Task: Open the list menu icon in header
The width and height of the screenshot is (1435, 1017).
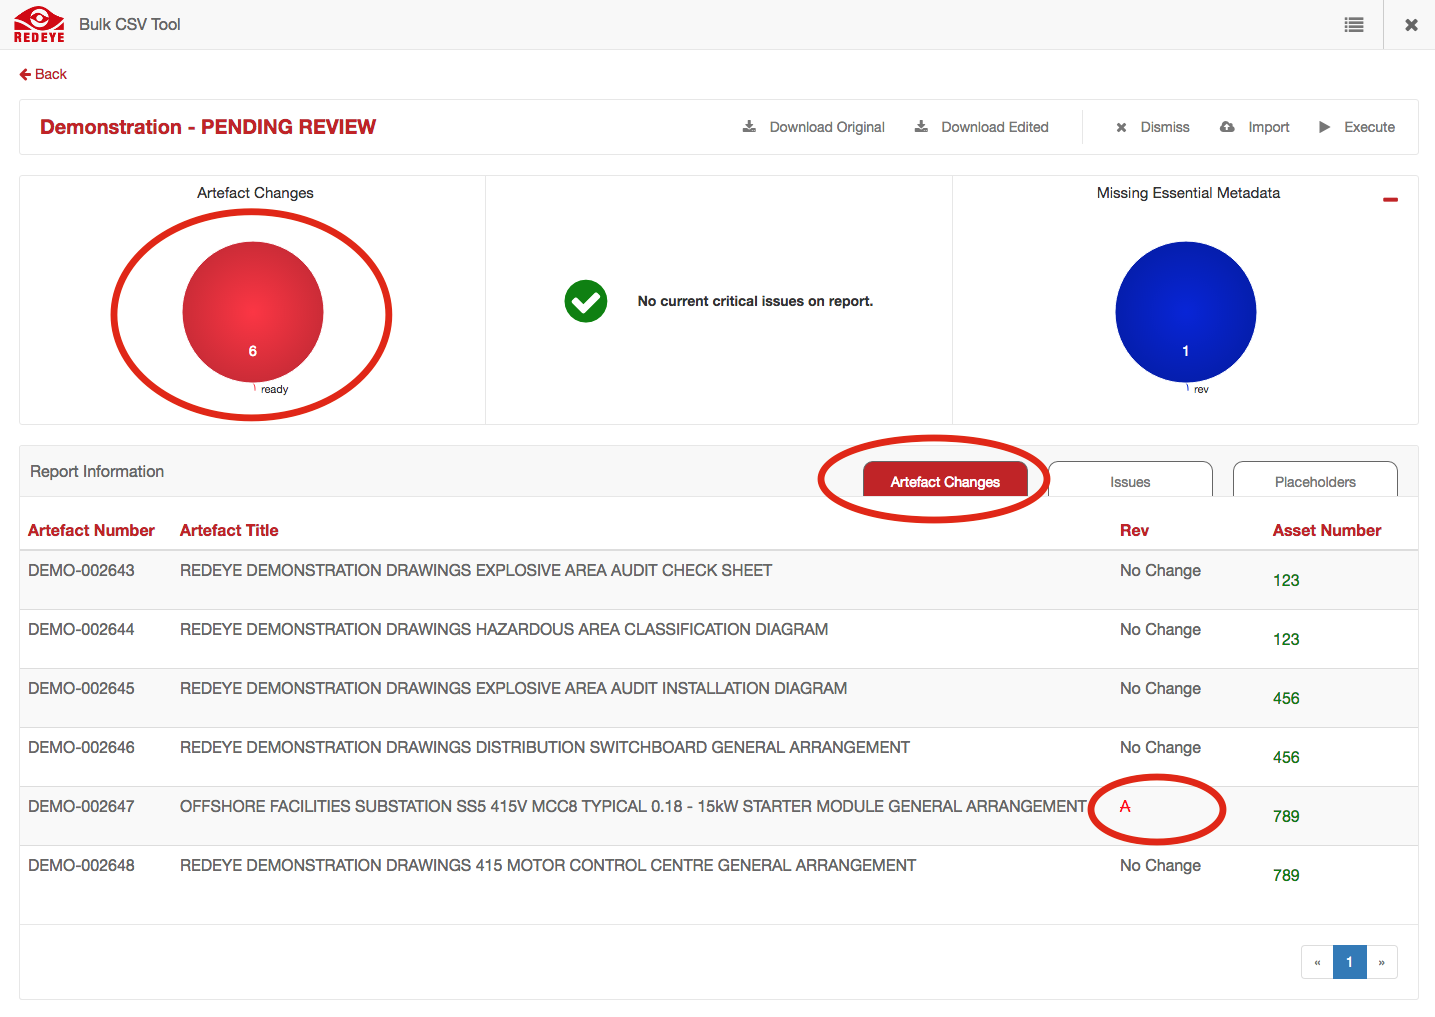Action: [1353, 25]
